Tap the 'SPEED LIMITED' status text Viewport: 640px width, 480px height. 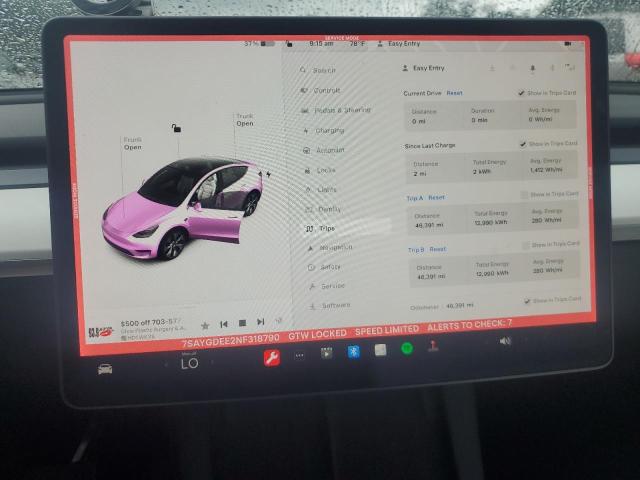pos(387,330)
